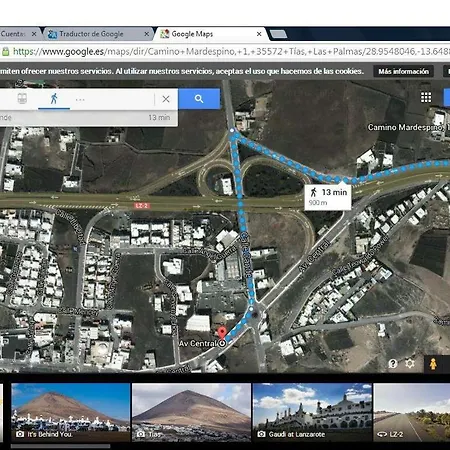The image size is (450, 450).
Task: Click the Más información cookies button
Action: pyautogui.click(x=403, y=71)
